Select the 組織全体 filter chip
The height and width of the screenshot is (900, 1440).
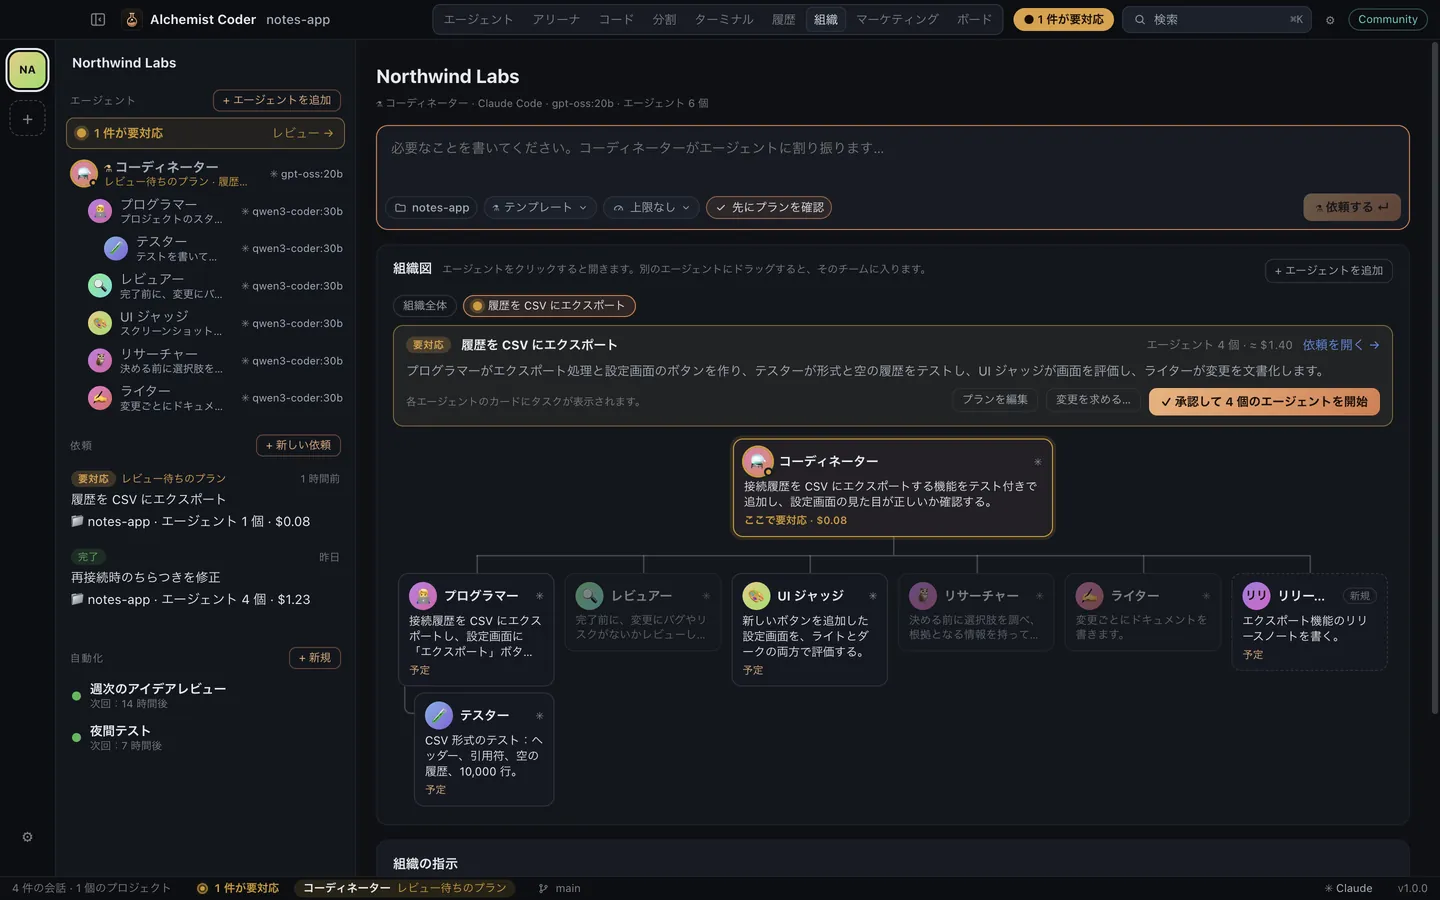coord(425,306)
